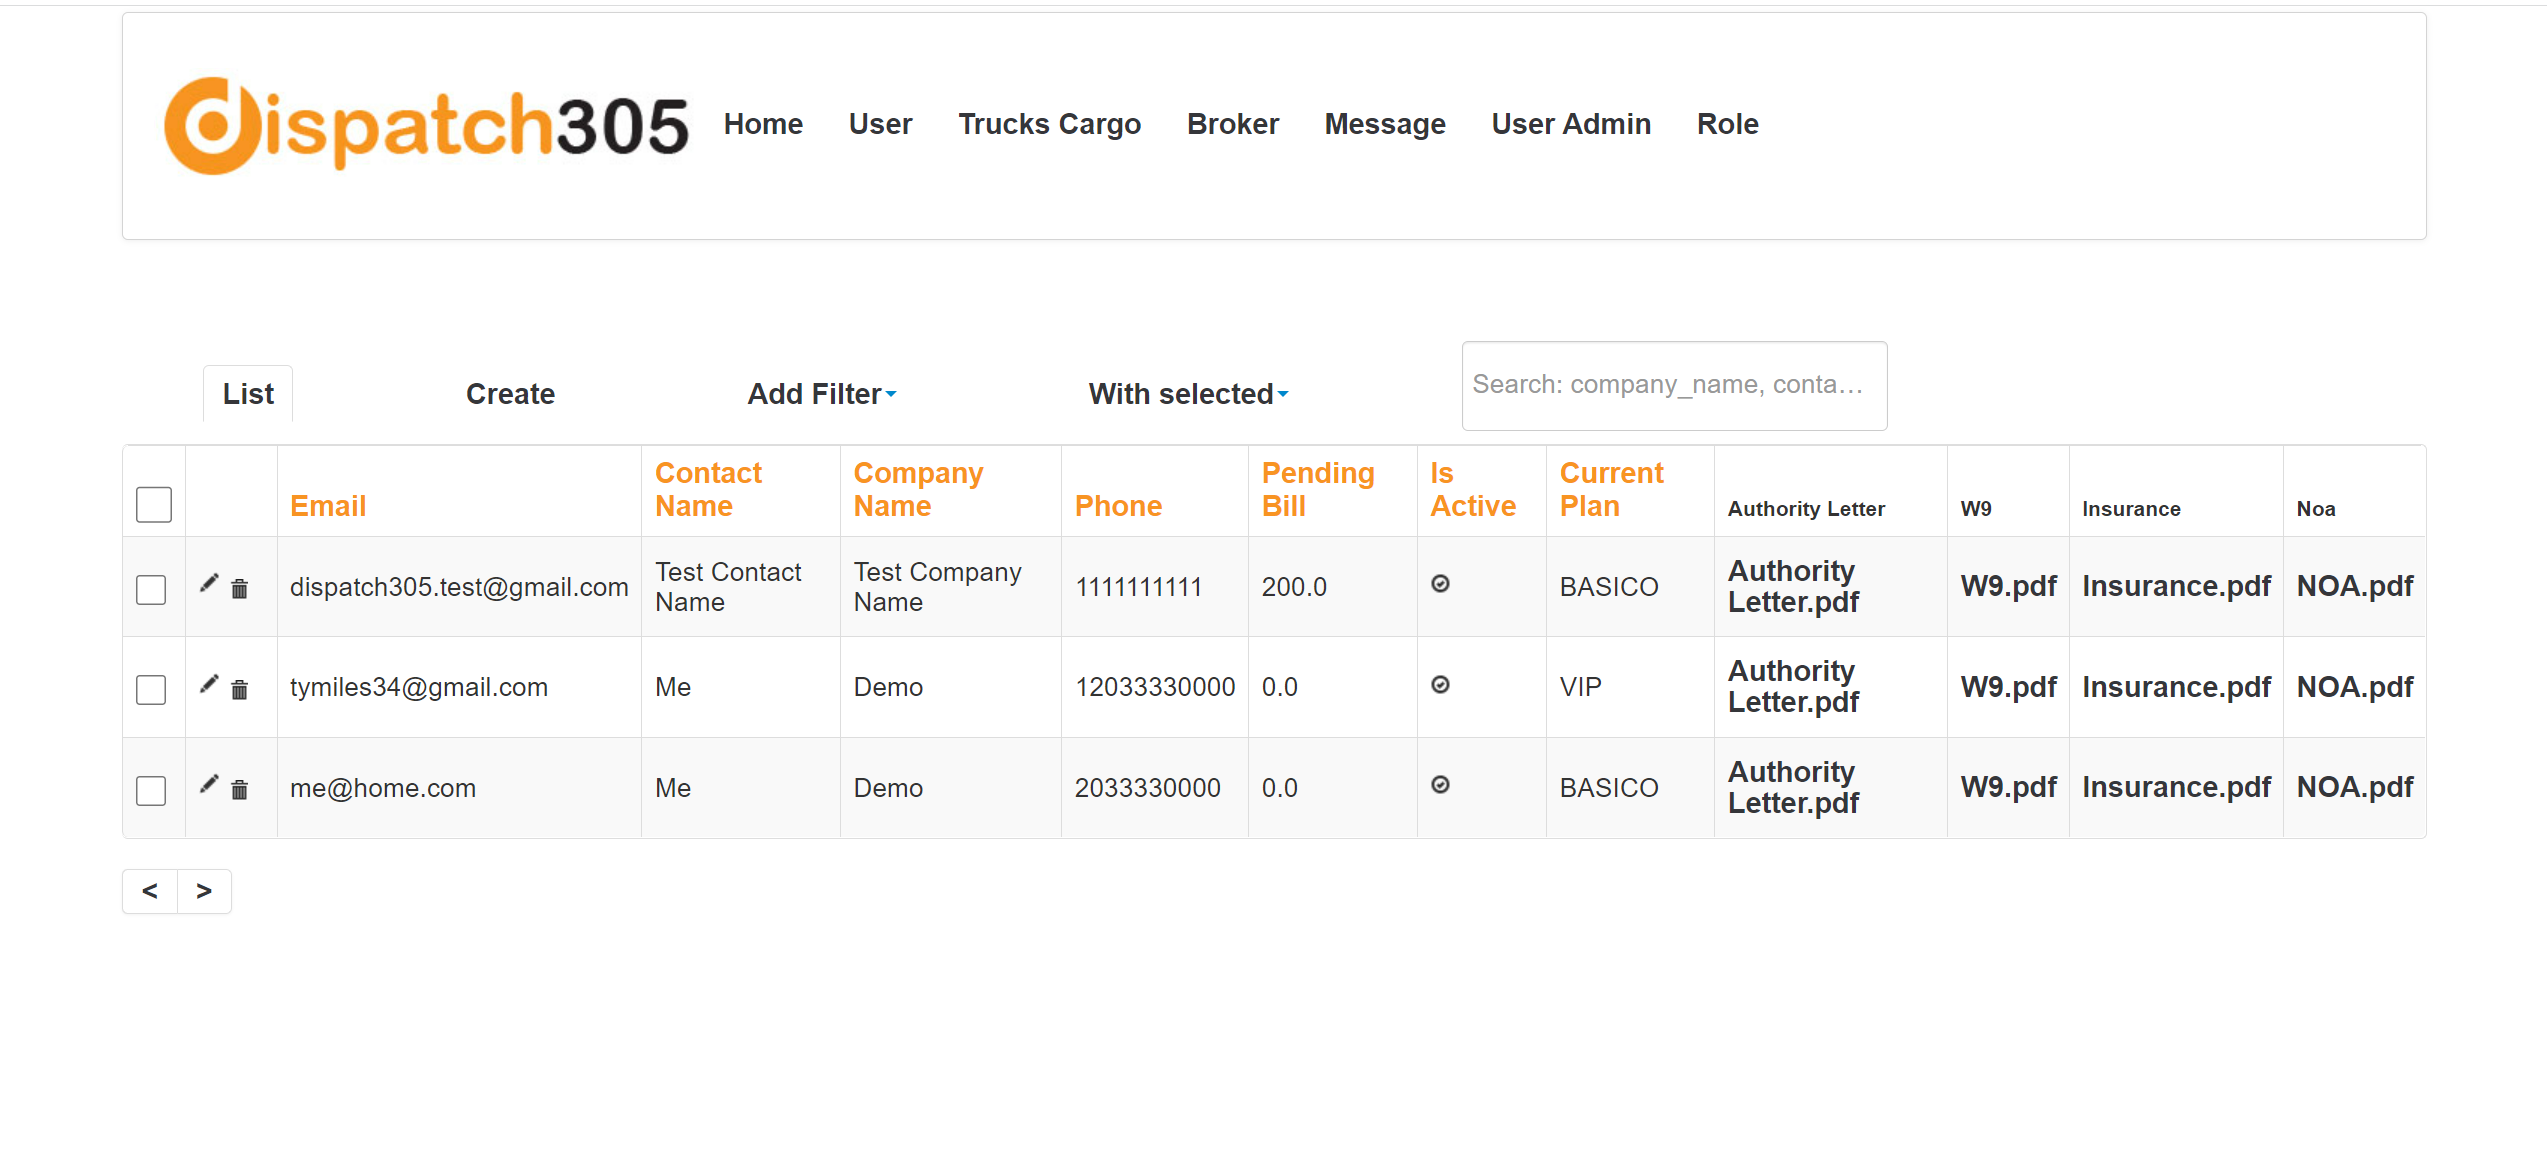
Task: Go to Home in navigation
Action: (763, 124)
